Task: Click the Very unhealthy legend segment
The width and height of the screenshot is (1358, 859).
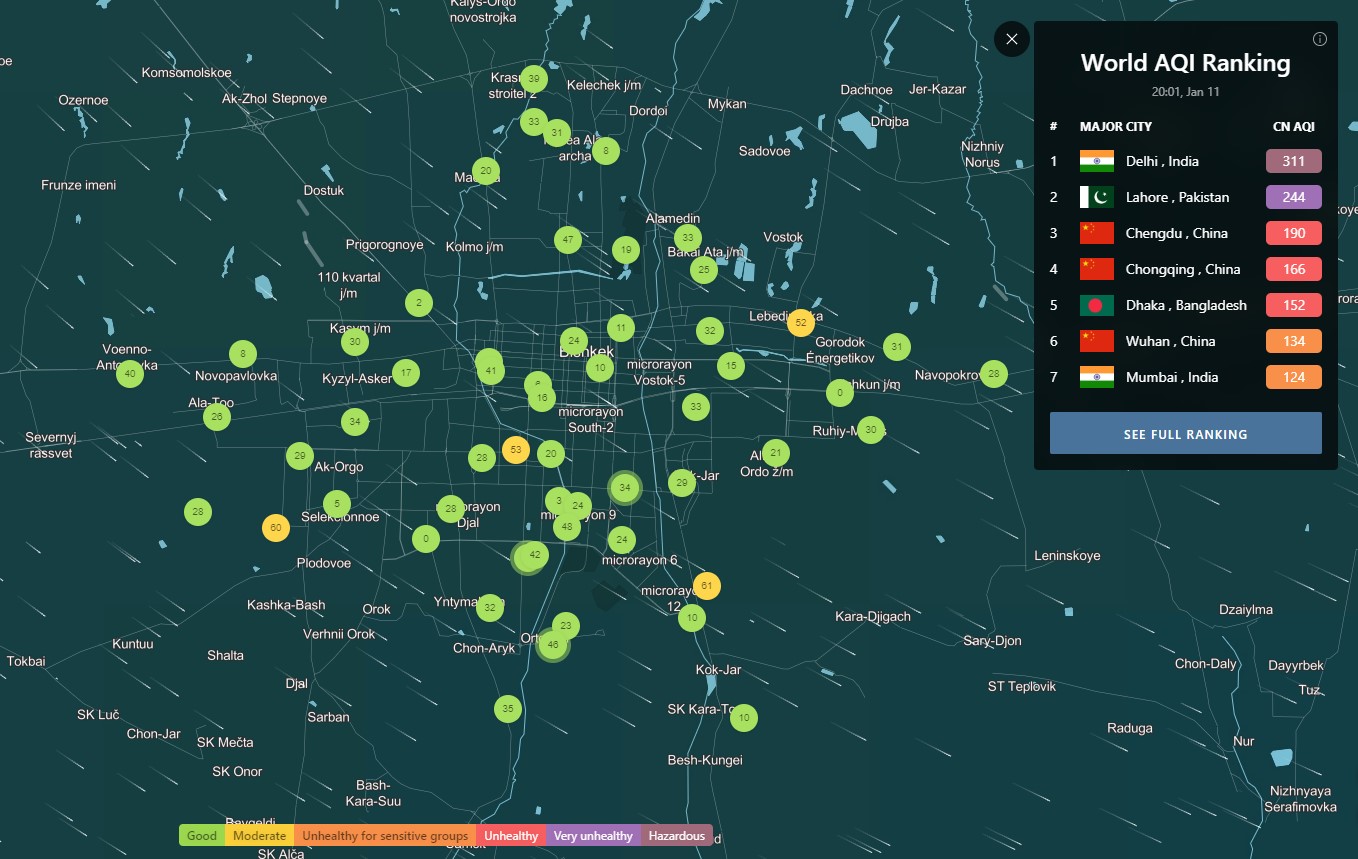Action: [592, 836]
